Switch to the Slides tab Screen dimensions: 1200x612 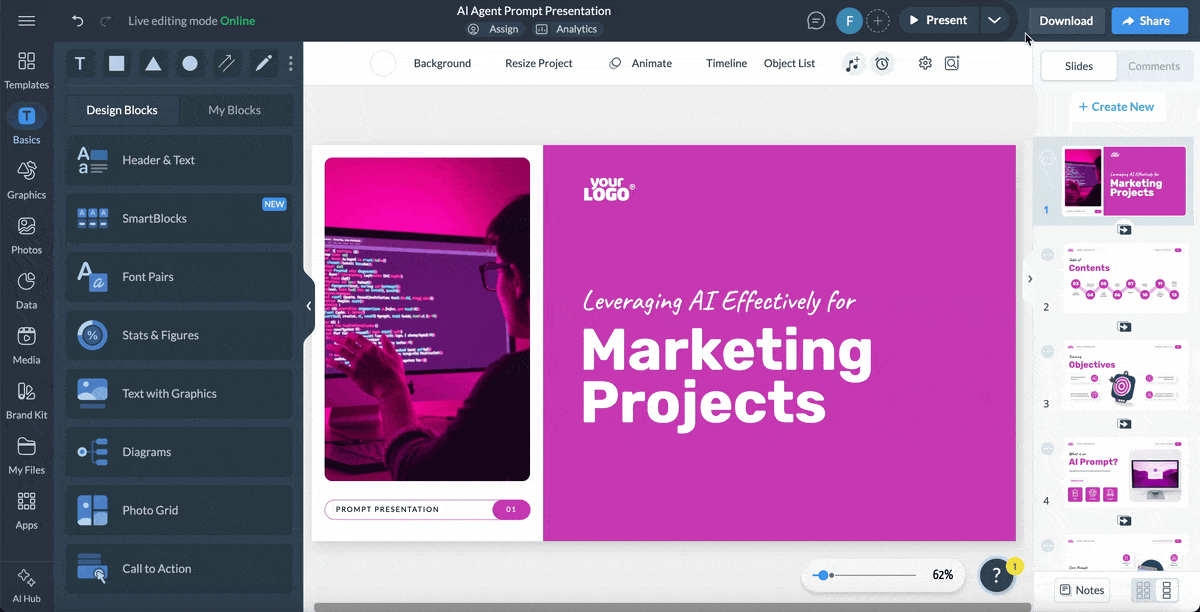point(1079,66)
